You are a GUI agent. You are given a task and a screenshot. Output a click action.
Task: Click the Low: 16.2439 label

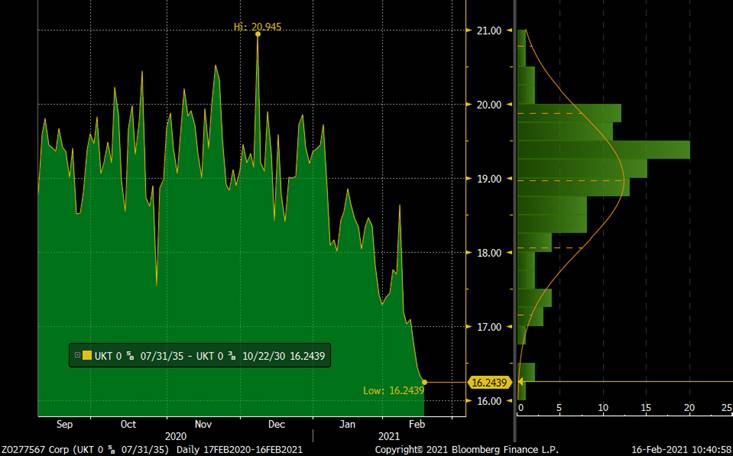click(x=394, y=390)
